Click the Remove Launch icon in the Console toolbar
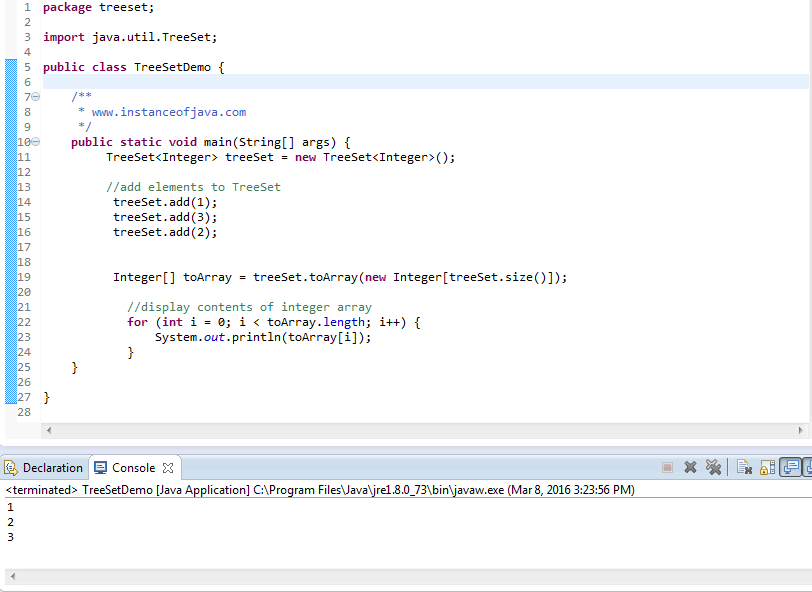The width and height of the screenshot is (812, 592). (x=691, y=467)
